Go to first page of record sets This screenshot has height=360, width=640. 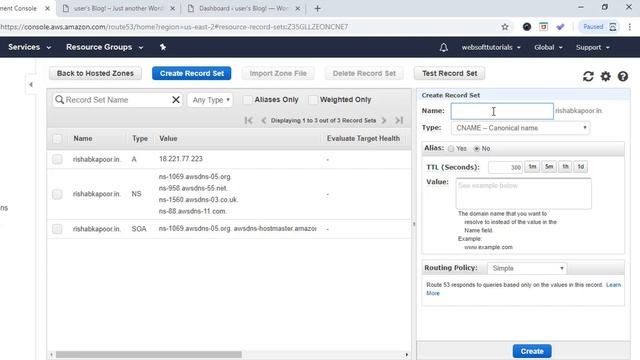pos(248,120)
